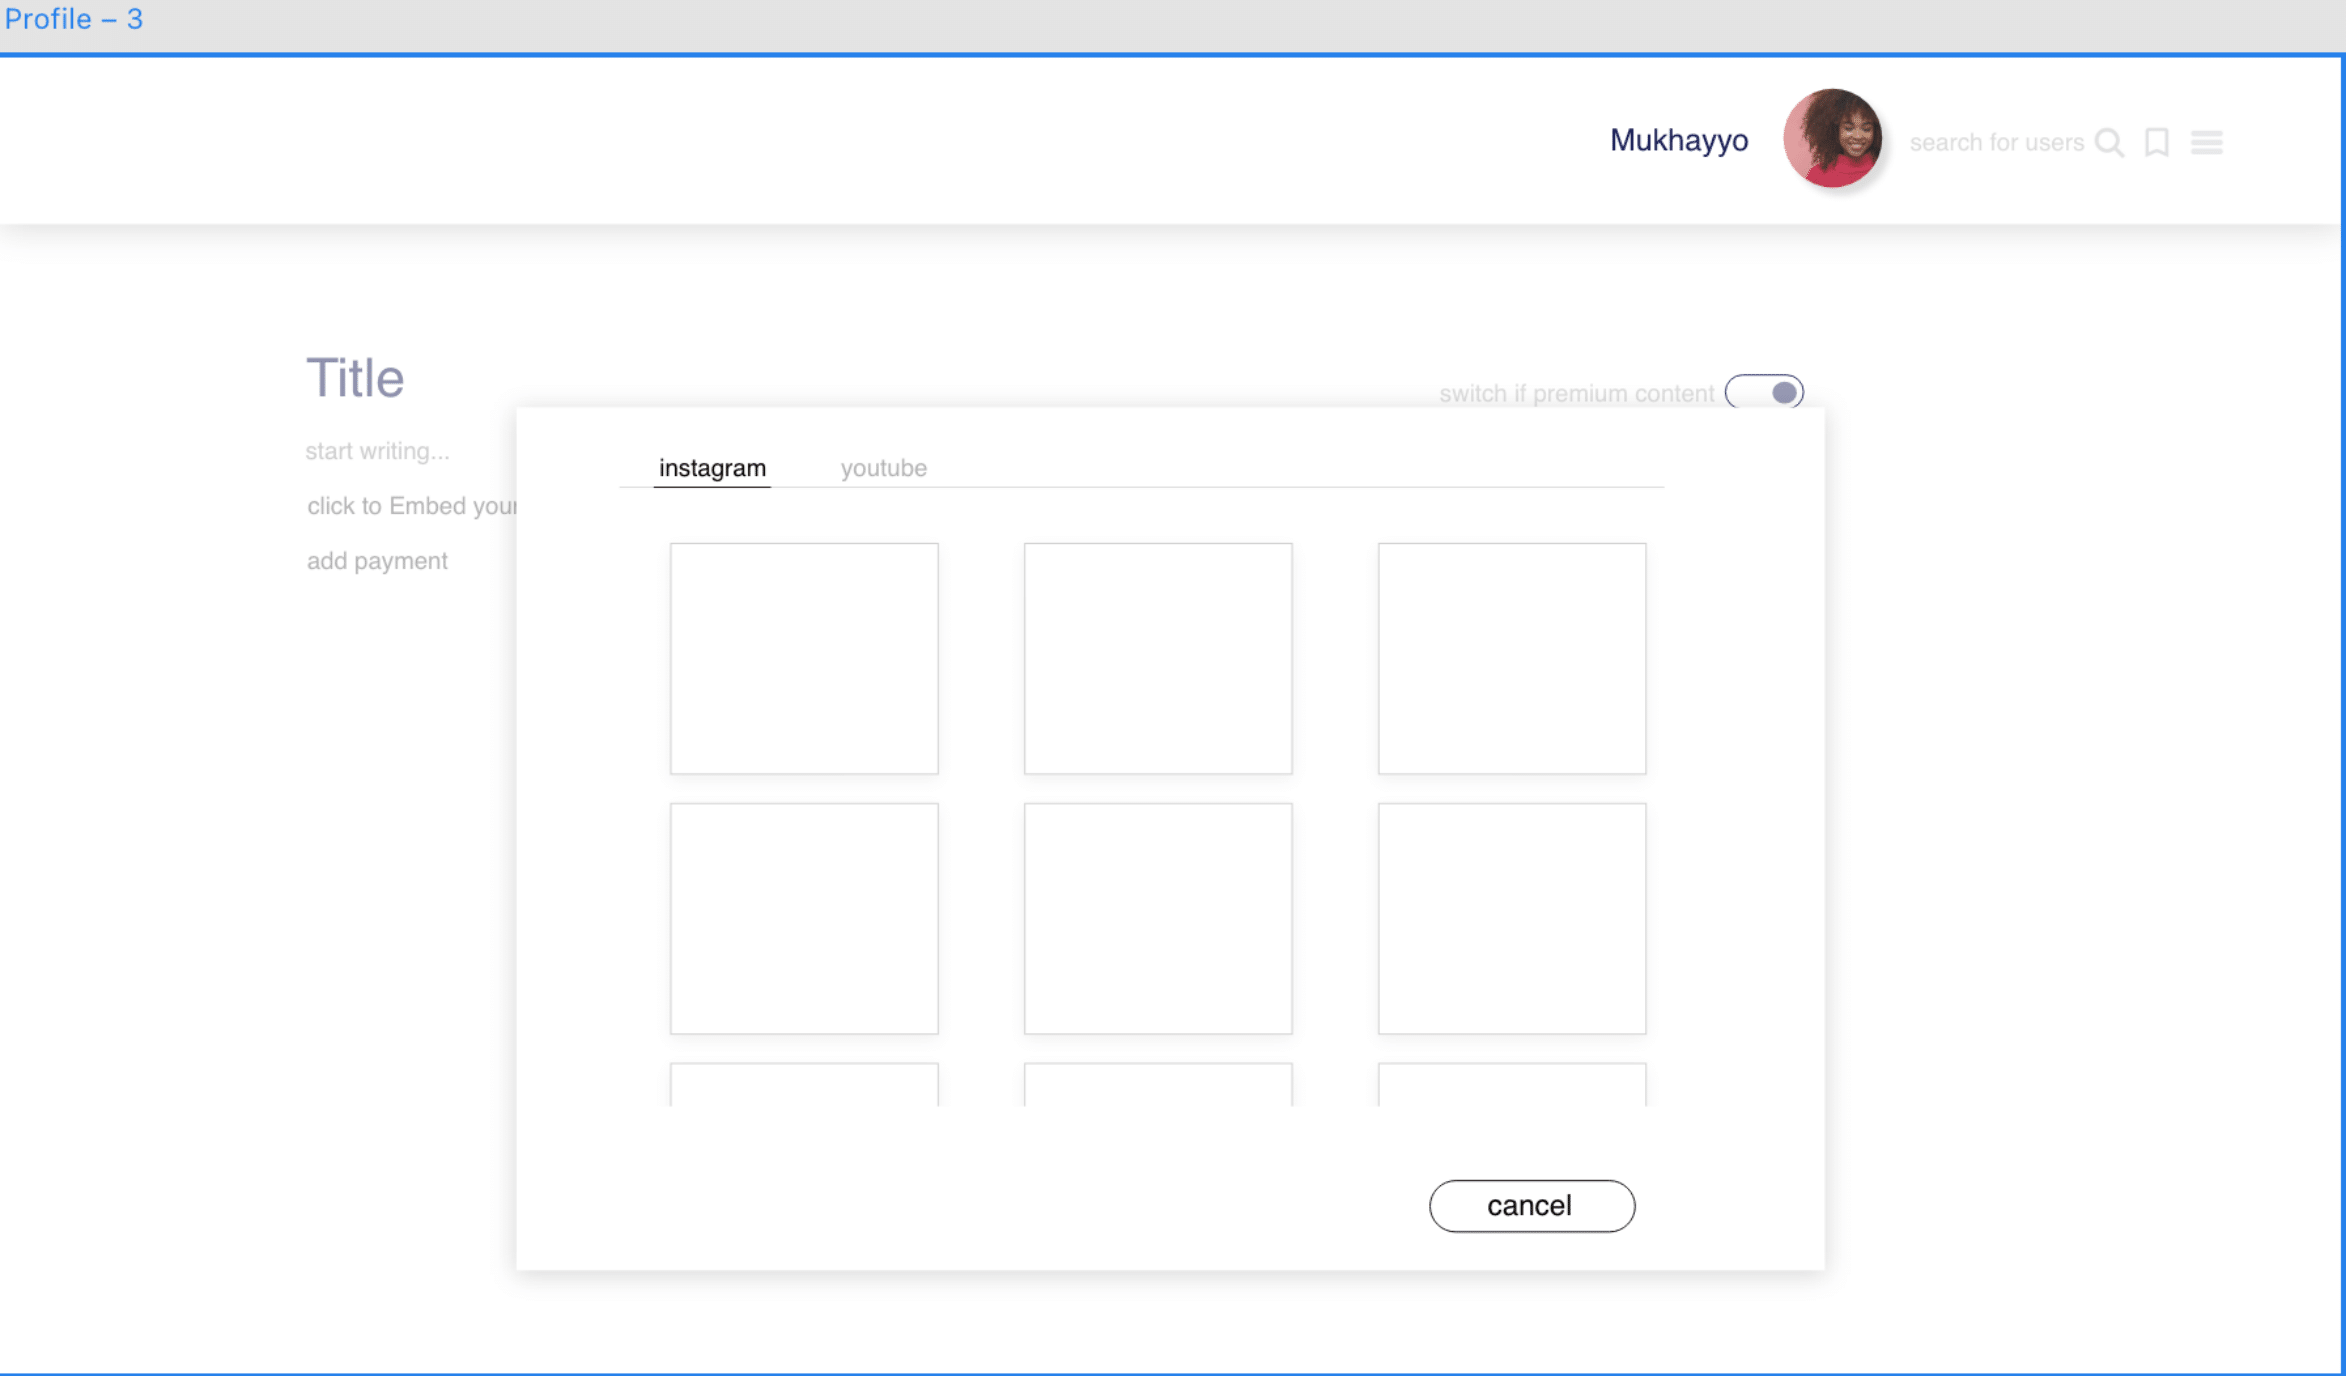Select right thumbnail in top row

coord(1511,658)
